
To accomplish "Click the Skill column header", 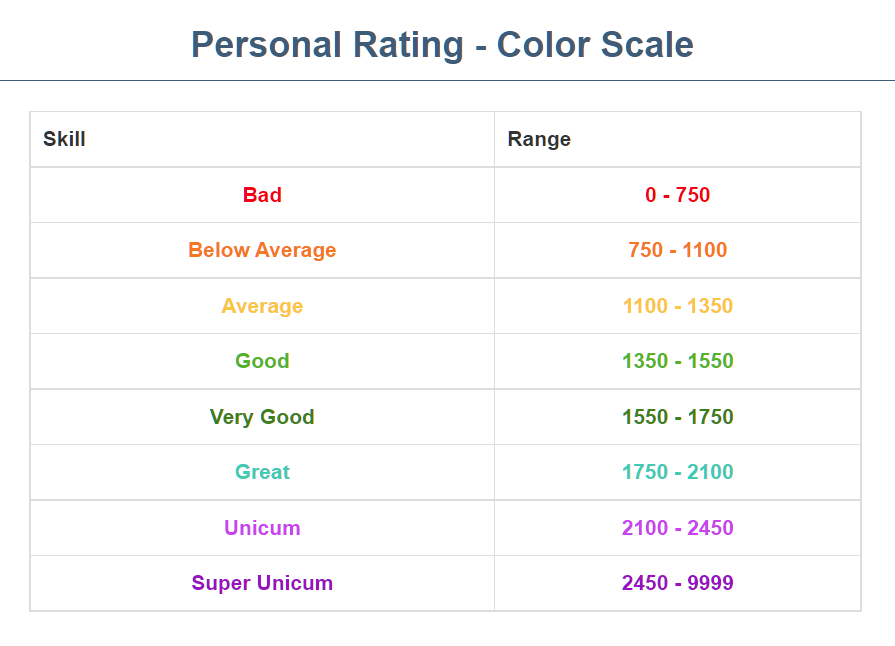I will (x=64, y=139).
